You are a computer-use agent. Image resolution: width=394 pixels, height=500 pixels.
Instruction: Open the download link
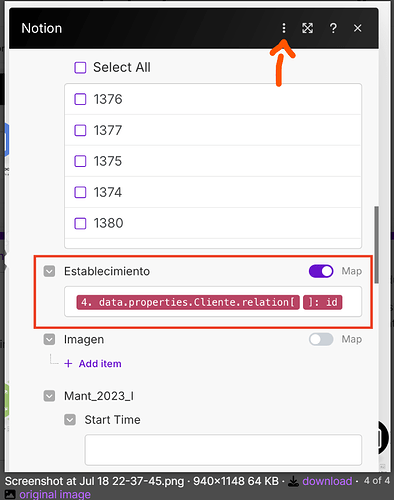pos(327,481)
